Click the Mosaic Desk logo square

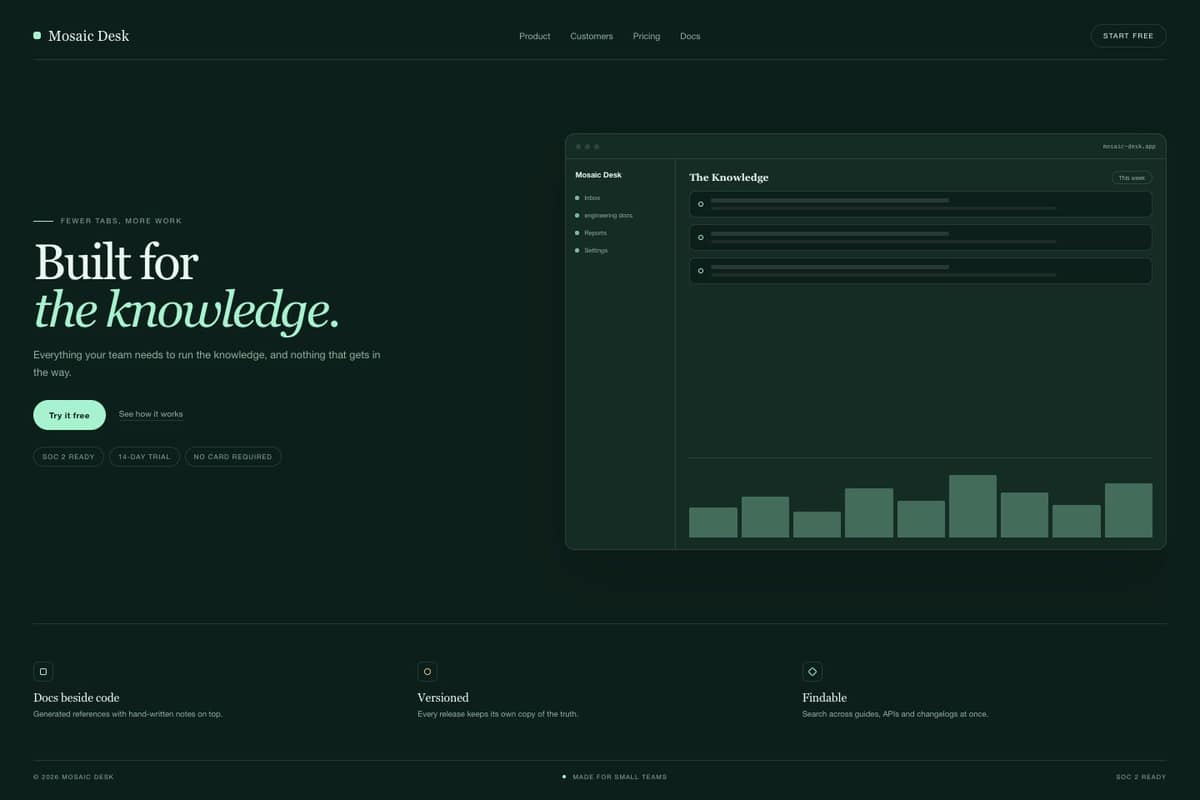pyautogui.click(x=37, y=35)
